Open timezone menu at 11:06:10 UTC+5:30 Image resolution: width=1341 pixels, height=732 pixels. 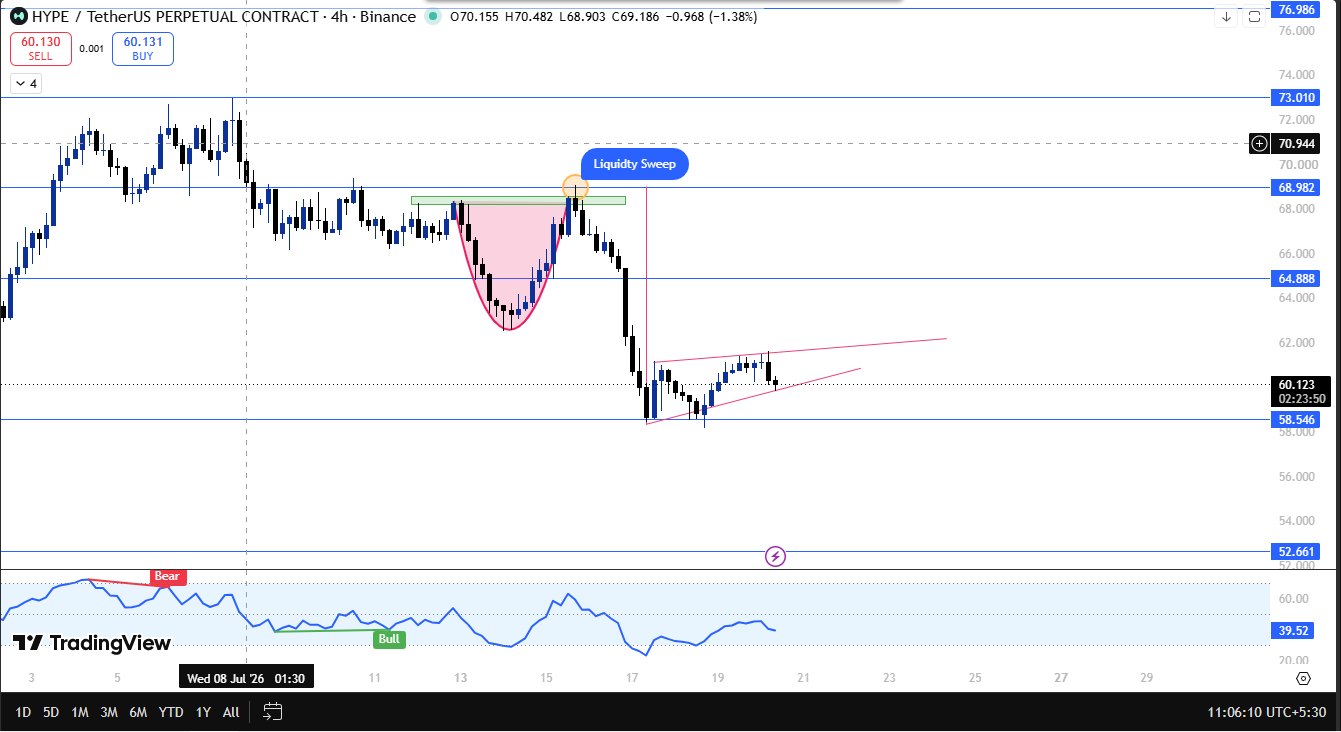coord(1267,712)
